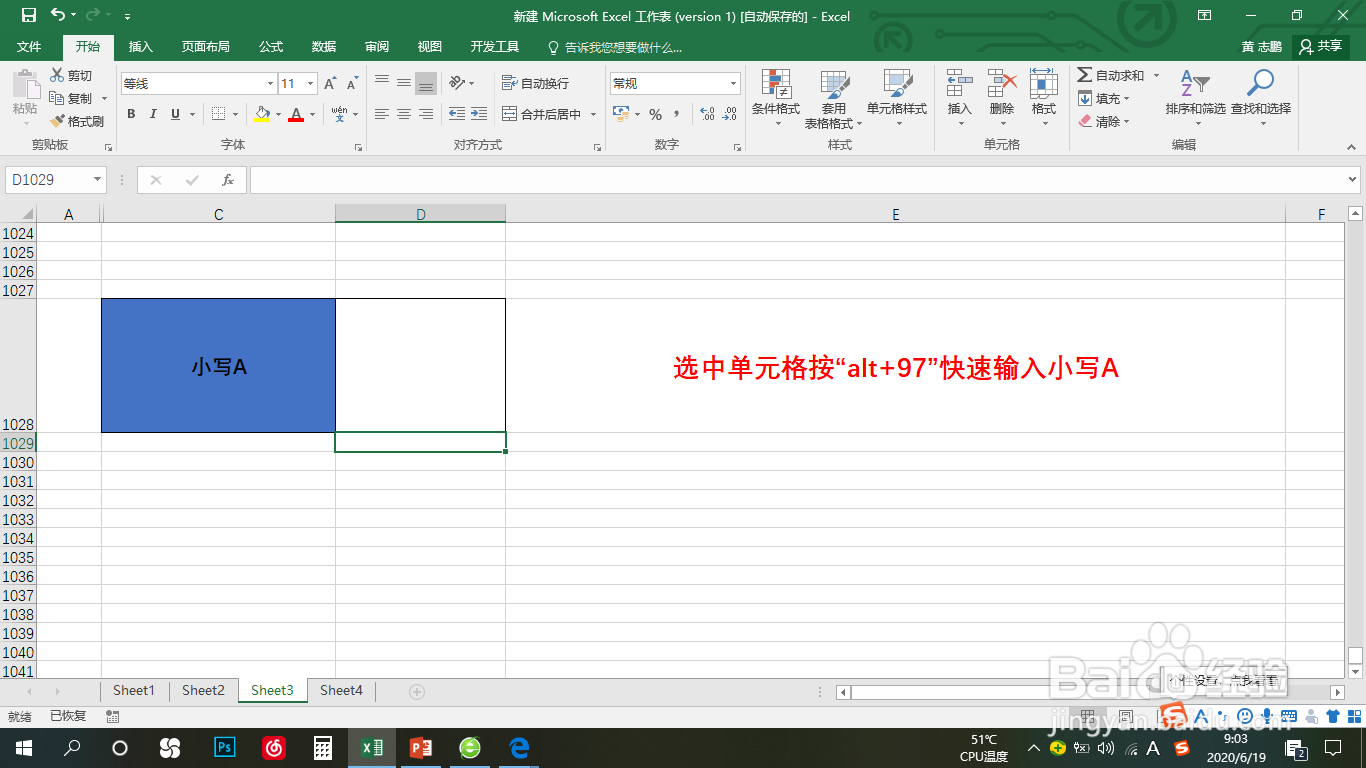This screenshot has height=768, width=1366.
Task: Add a new sheet with plus icon
Action: coord(417,691)
